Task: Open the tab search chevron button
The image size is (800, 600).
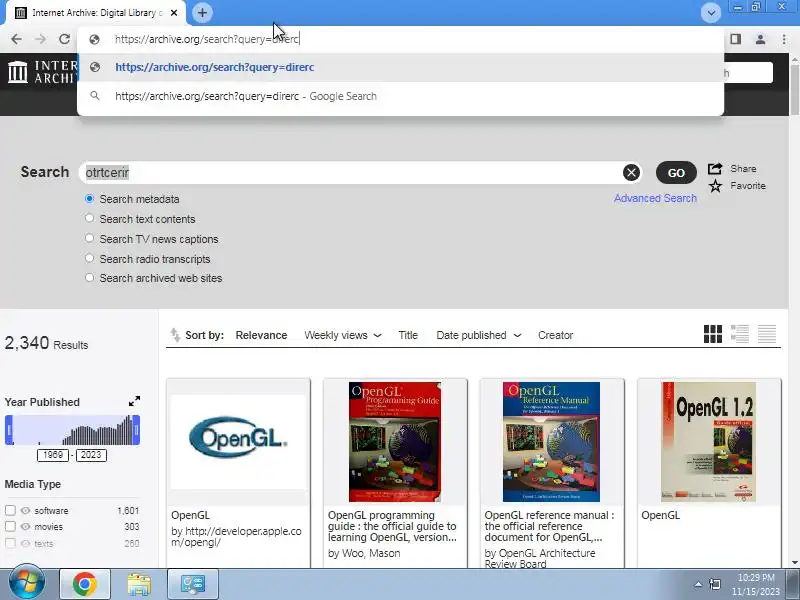Action: pyautogui.click(x=711, y=13)
